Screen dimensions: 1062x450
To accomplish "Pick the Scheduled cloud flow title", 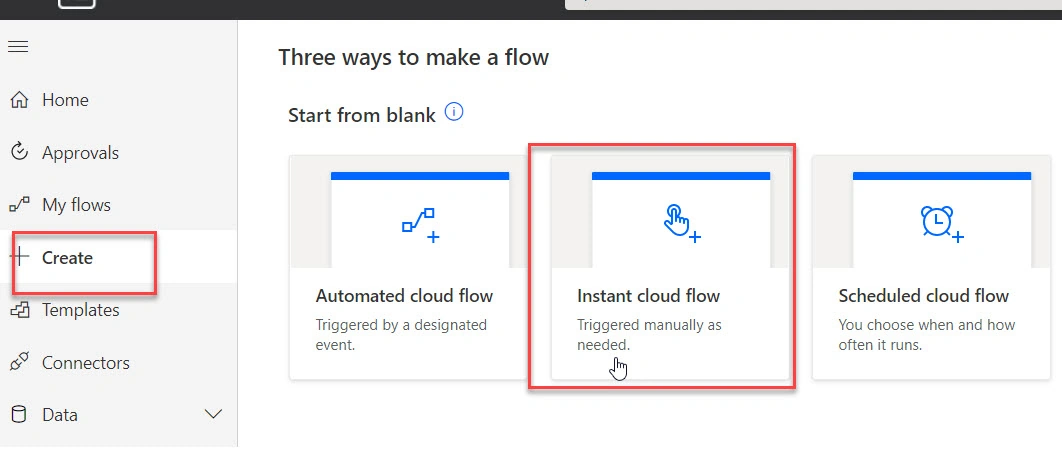I will pos(924,296).
